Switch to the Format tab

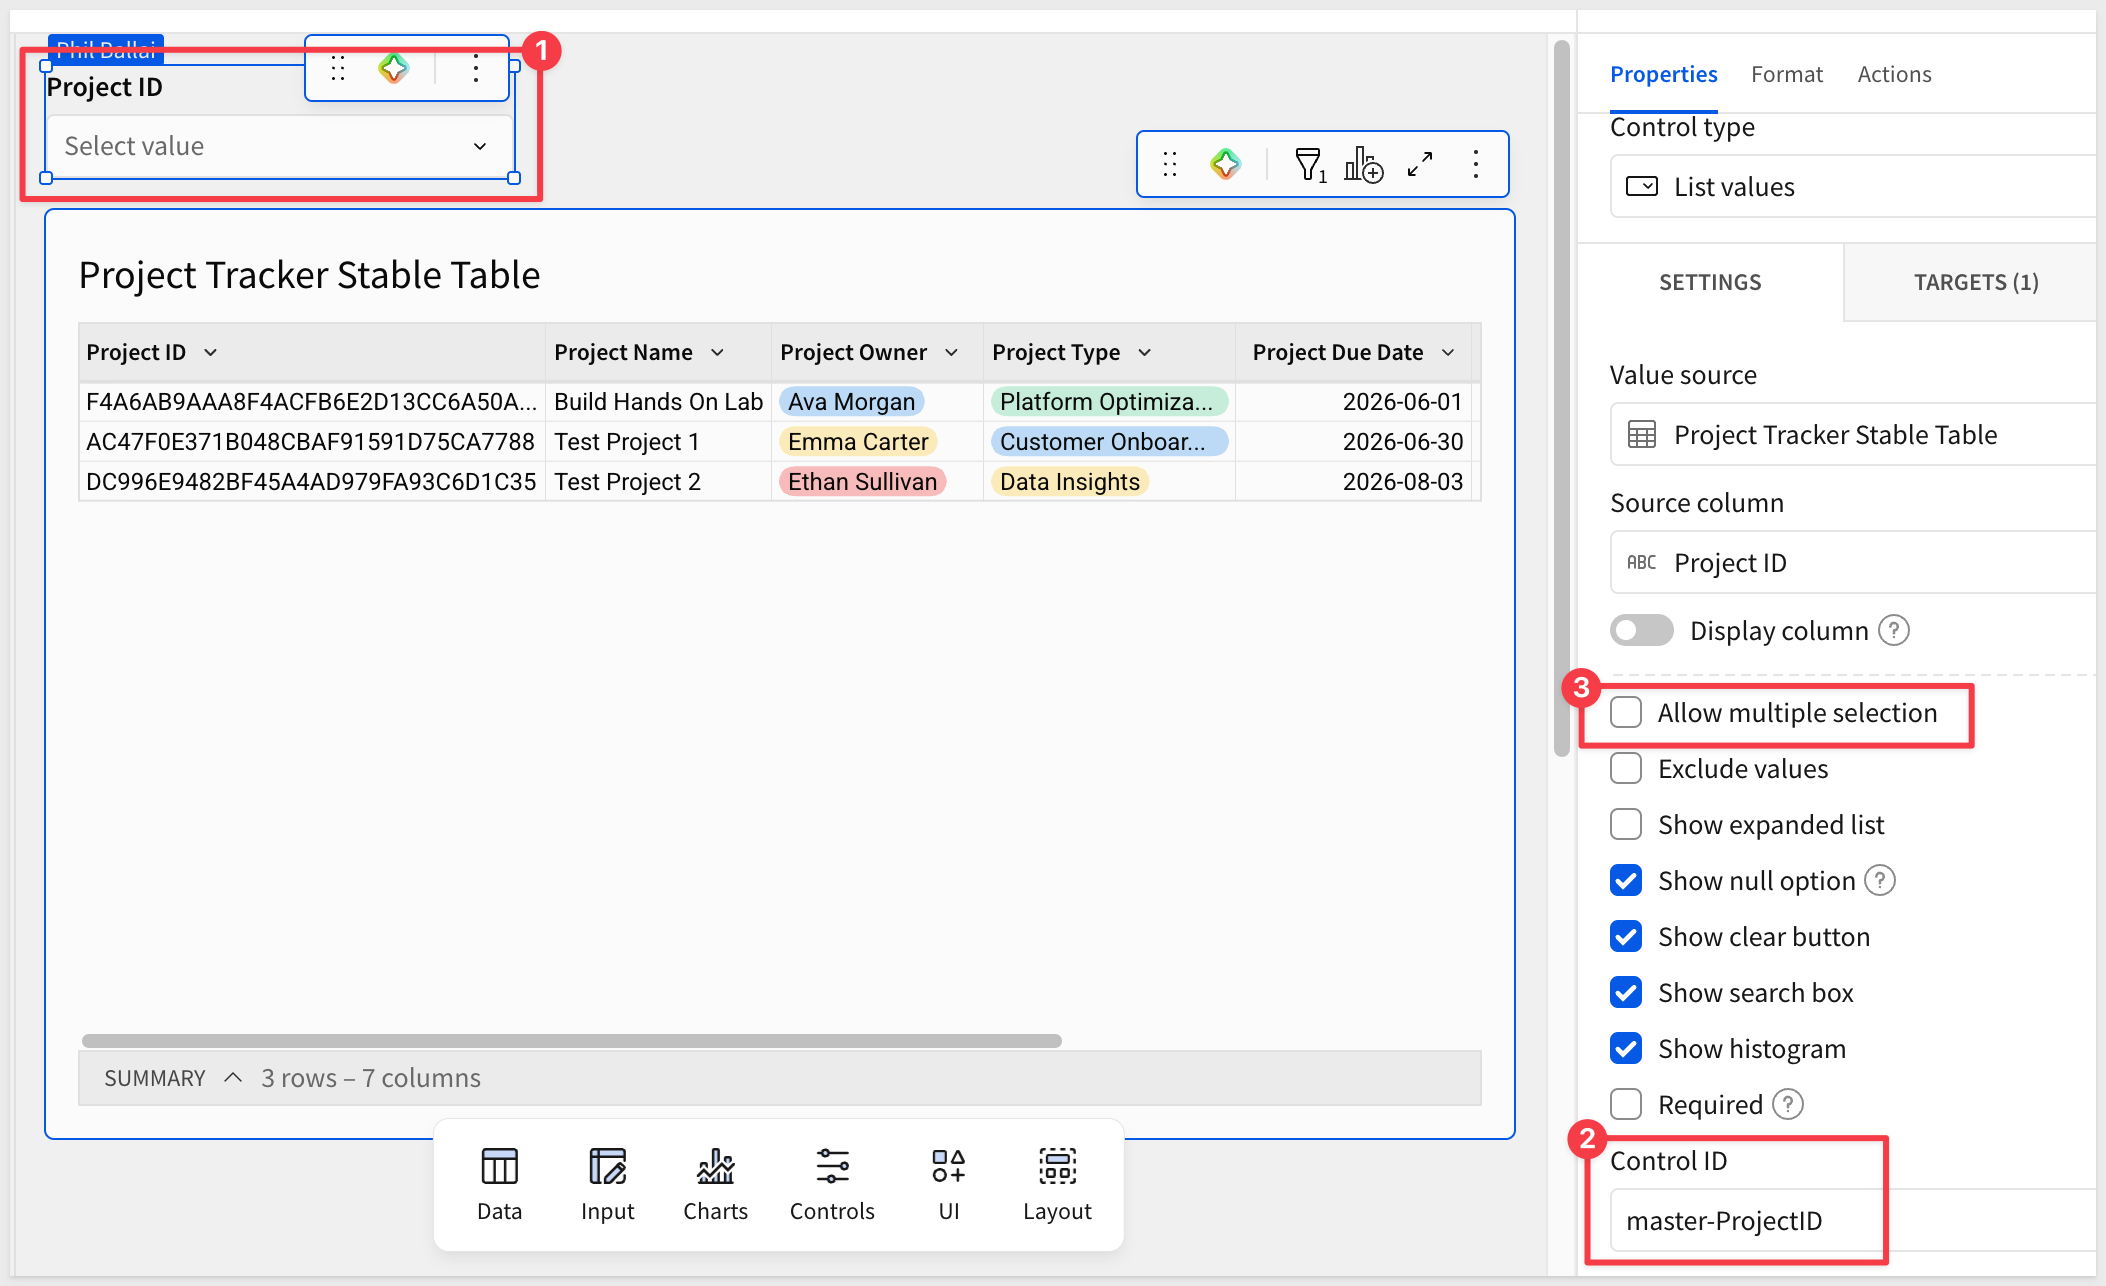pyautogui.click(x=1786, y=74)
